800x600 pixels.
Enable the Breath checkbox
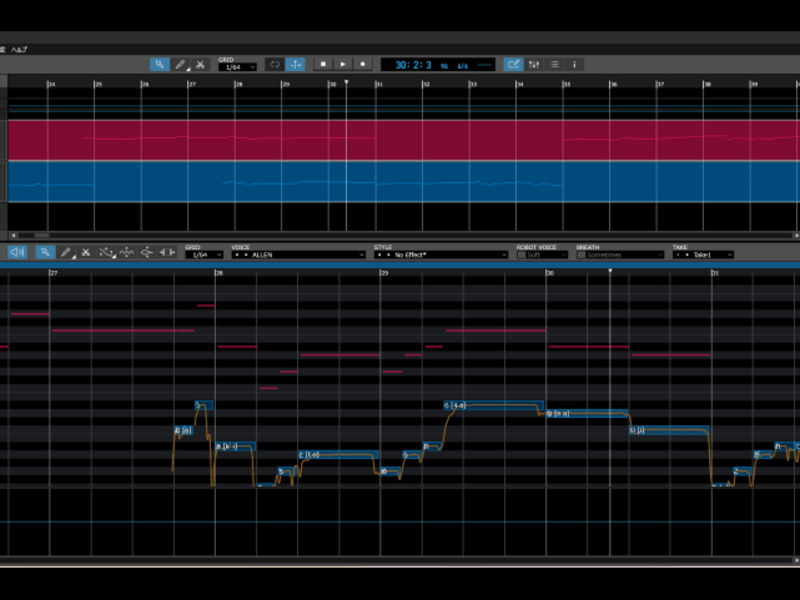point(581,255)
